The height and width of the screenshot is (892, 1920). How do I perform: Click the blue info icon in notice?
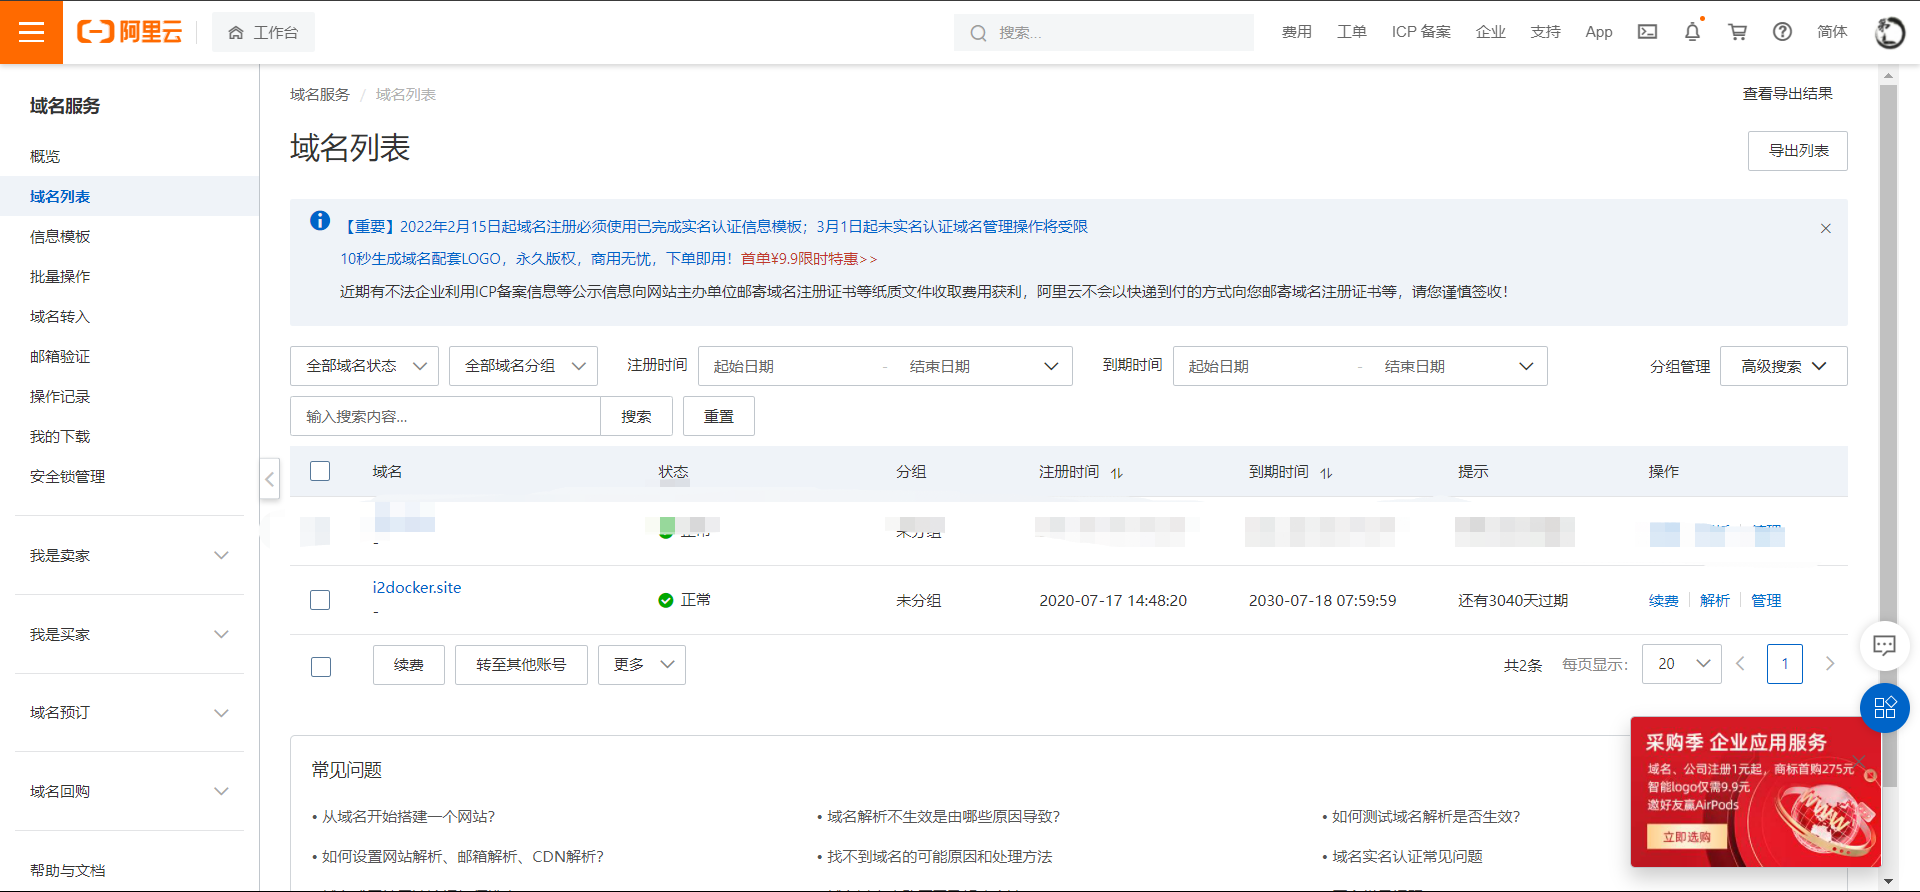click(x=320, y=221)
